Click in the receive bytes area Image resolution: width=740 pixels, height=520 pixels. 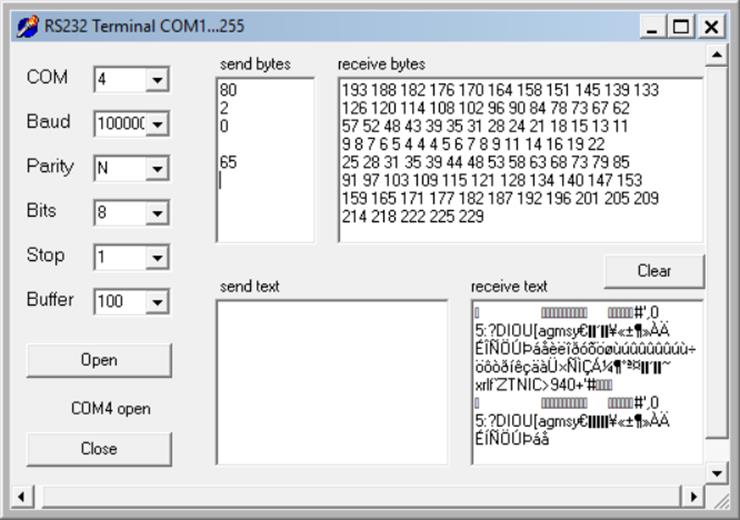(x=520, y=160)
